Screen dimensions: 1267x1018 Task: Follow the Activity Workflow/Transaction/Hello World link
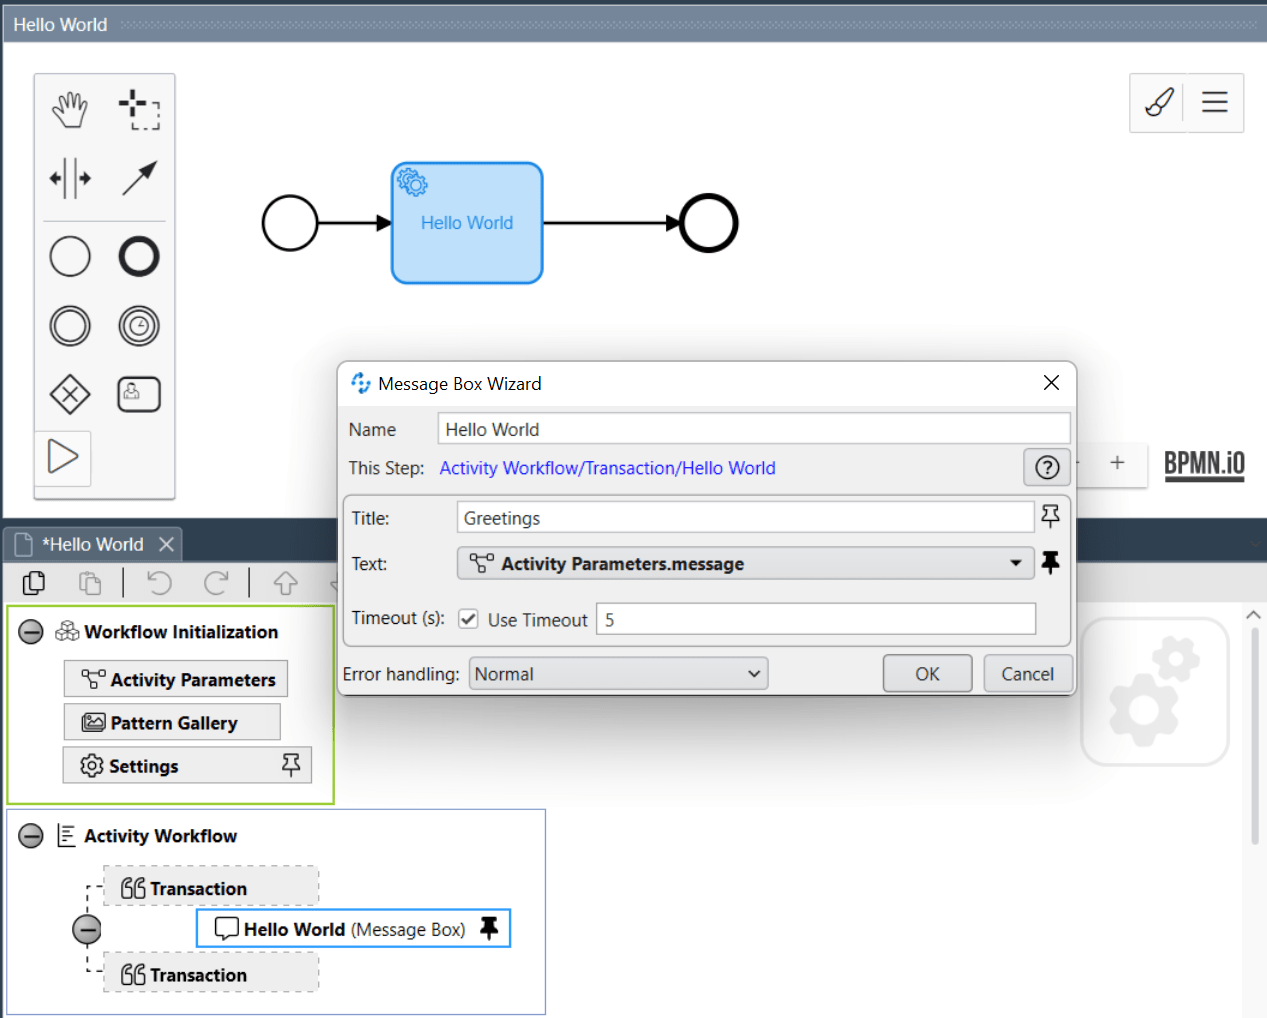coord(607,467)
